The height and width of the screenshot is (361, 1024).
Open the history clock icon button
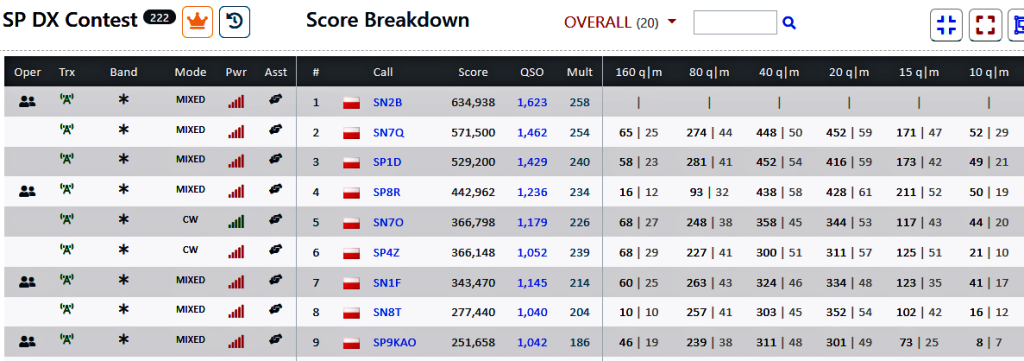click(234, 22)
